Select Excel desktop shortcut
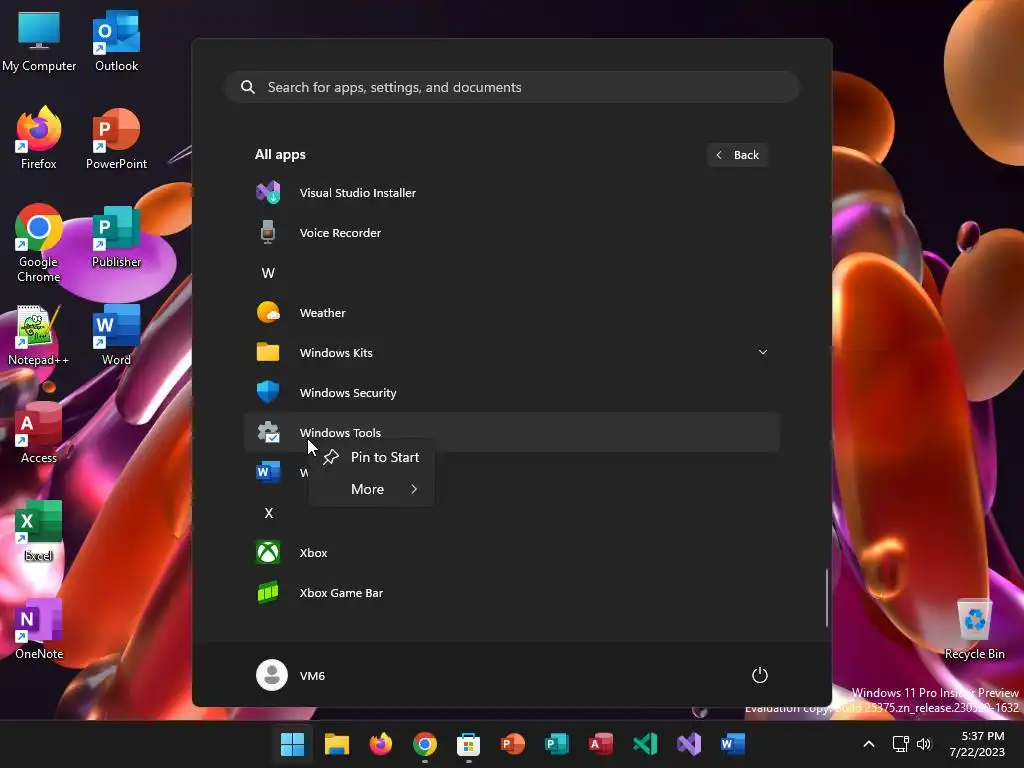The width and height of the screenshot is (1024, 768). coord(39,532)
